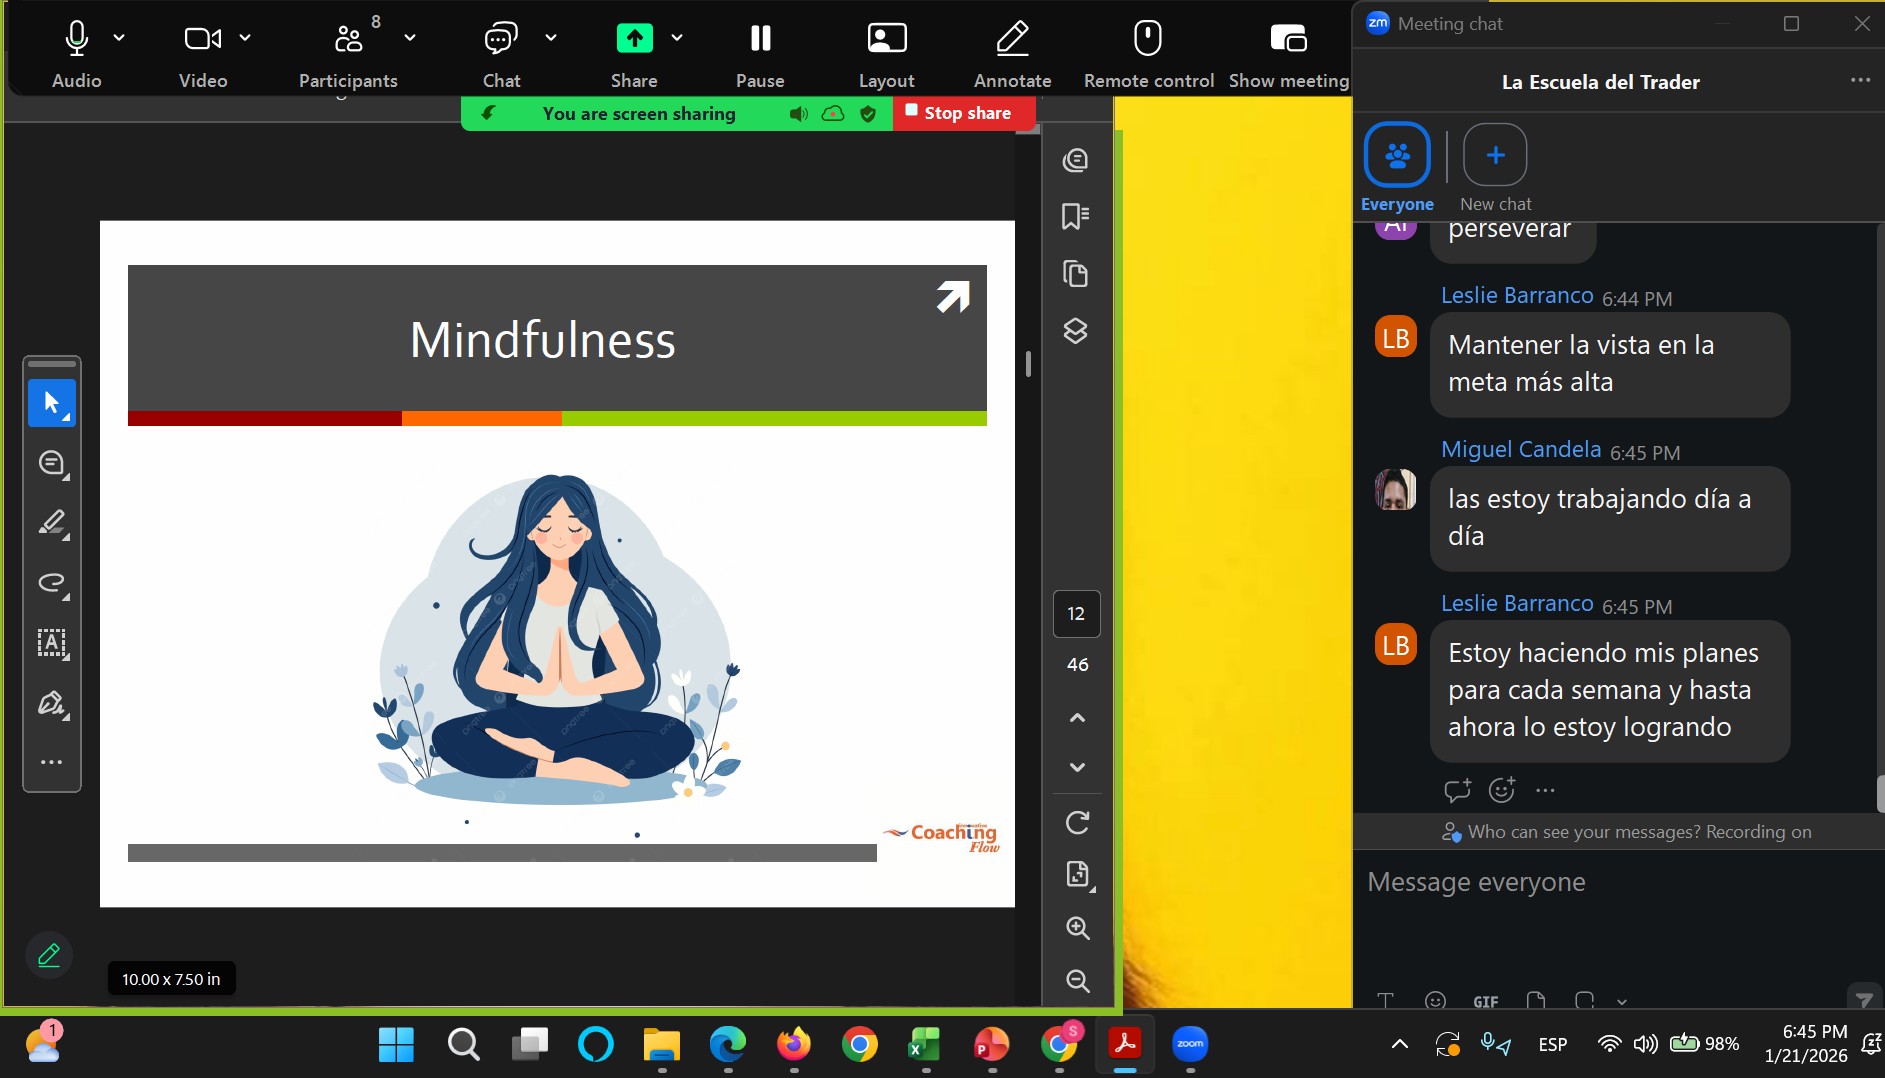This screenshot has height=1078, width=1885.
Task: Expand the Audio options arrow
Action: (119, 38)
